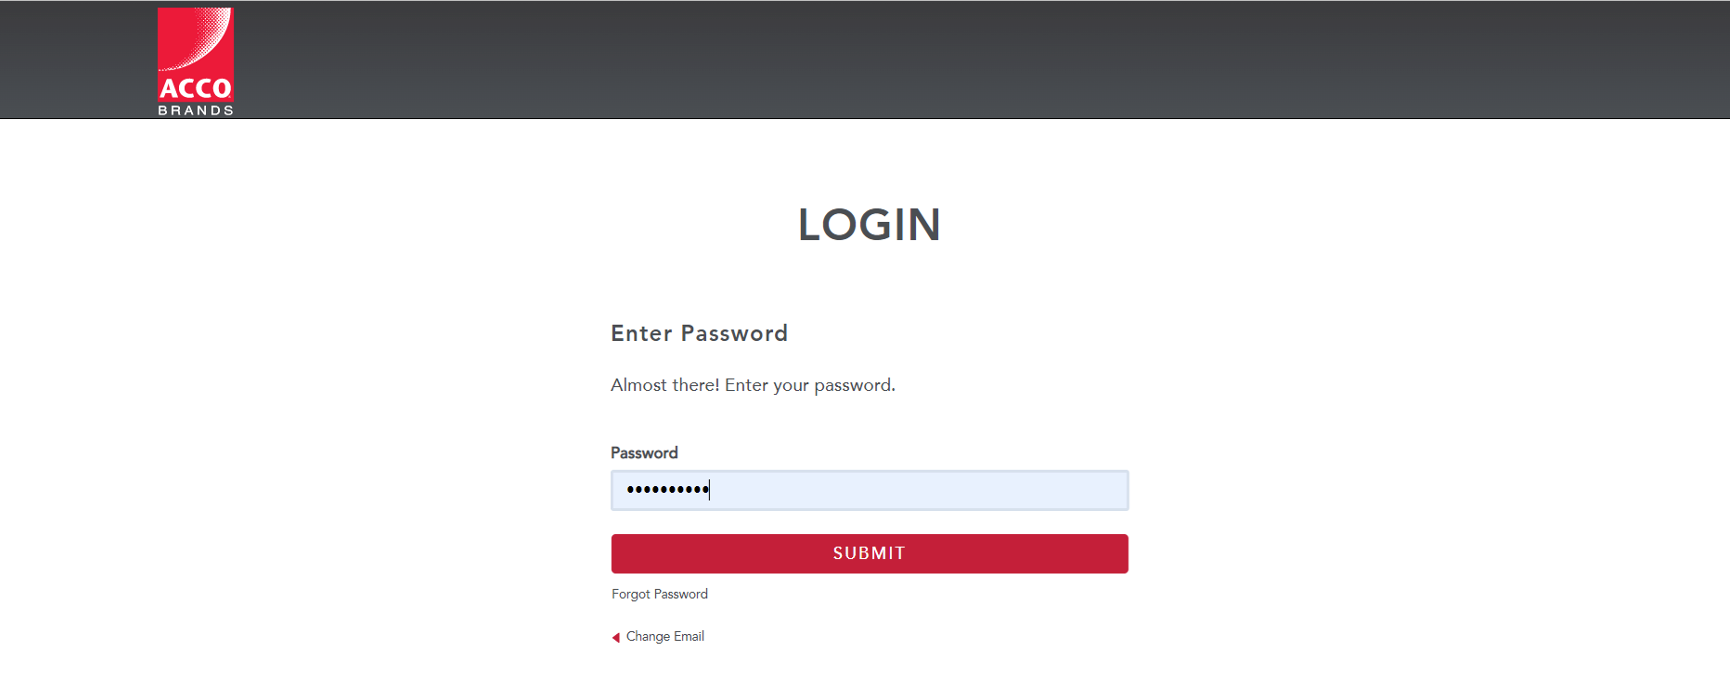Click the word 'Forgot' in the reset link
This screenshot has width=1730, height=692.
(x=630, y=594)
